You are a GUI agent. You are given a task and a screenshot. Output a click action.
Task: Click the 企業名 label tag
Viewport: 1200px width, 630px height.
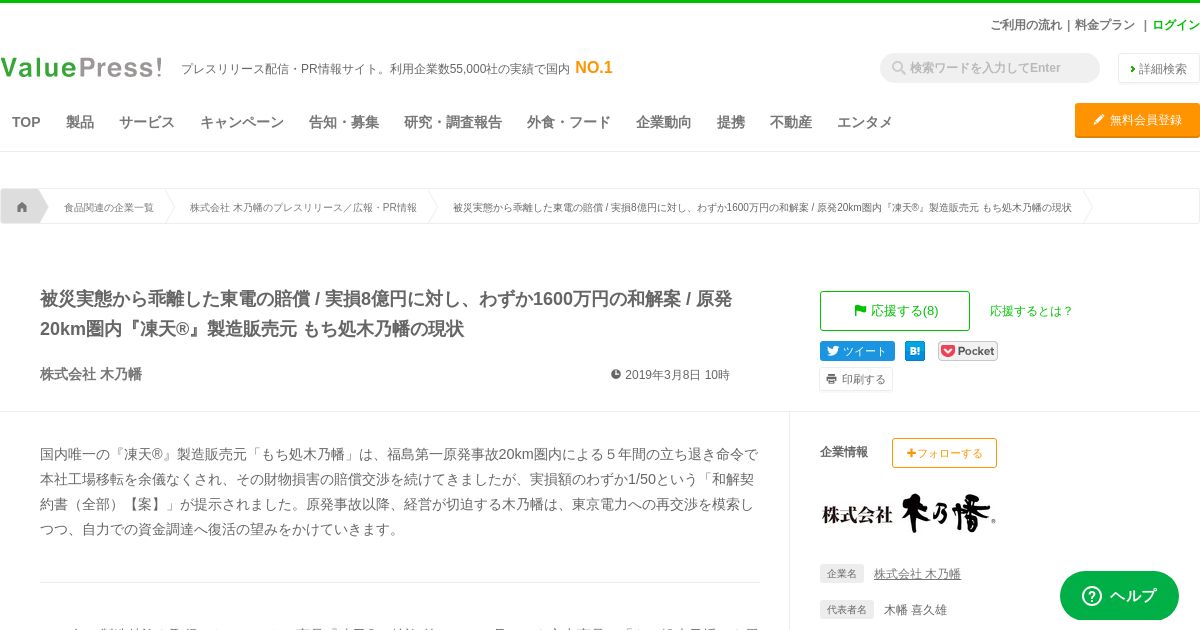[x=842, y=574]
